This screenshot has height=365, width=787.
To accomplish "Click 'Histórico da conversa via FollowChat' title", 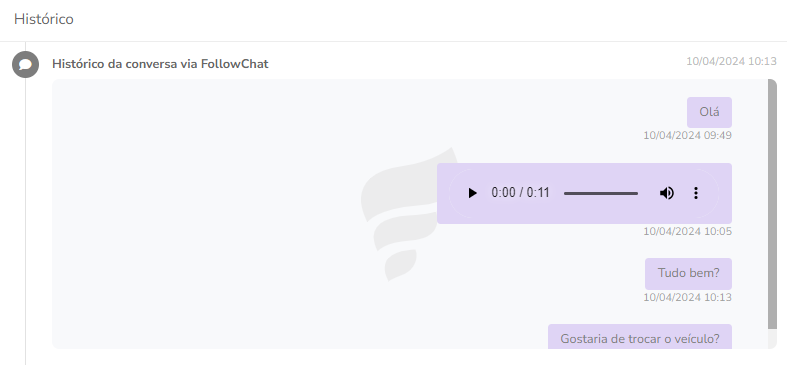I will point(160,64).
